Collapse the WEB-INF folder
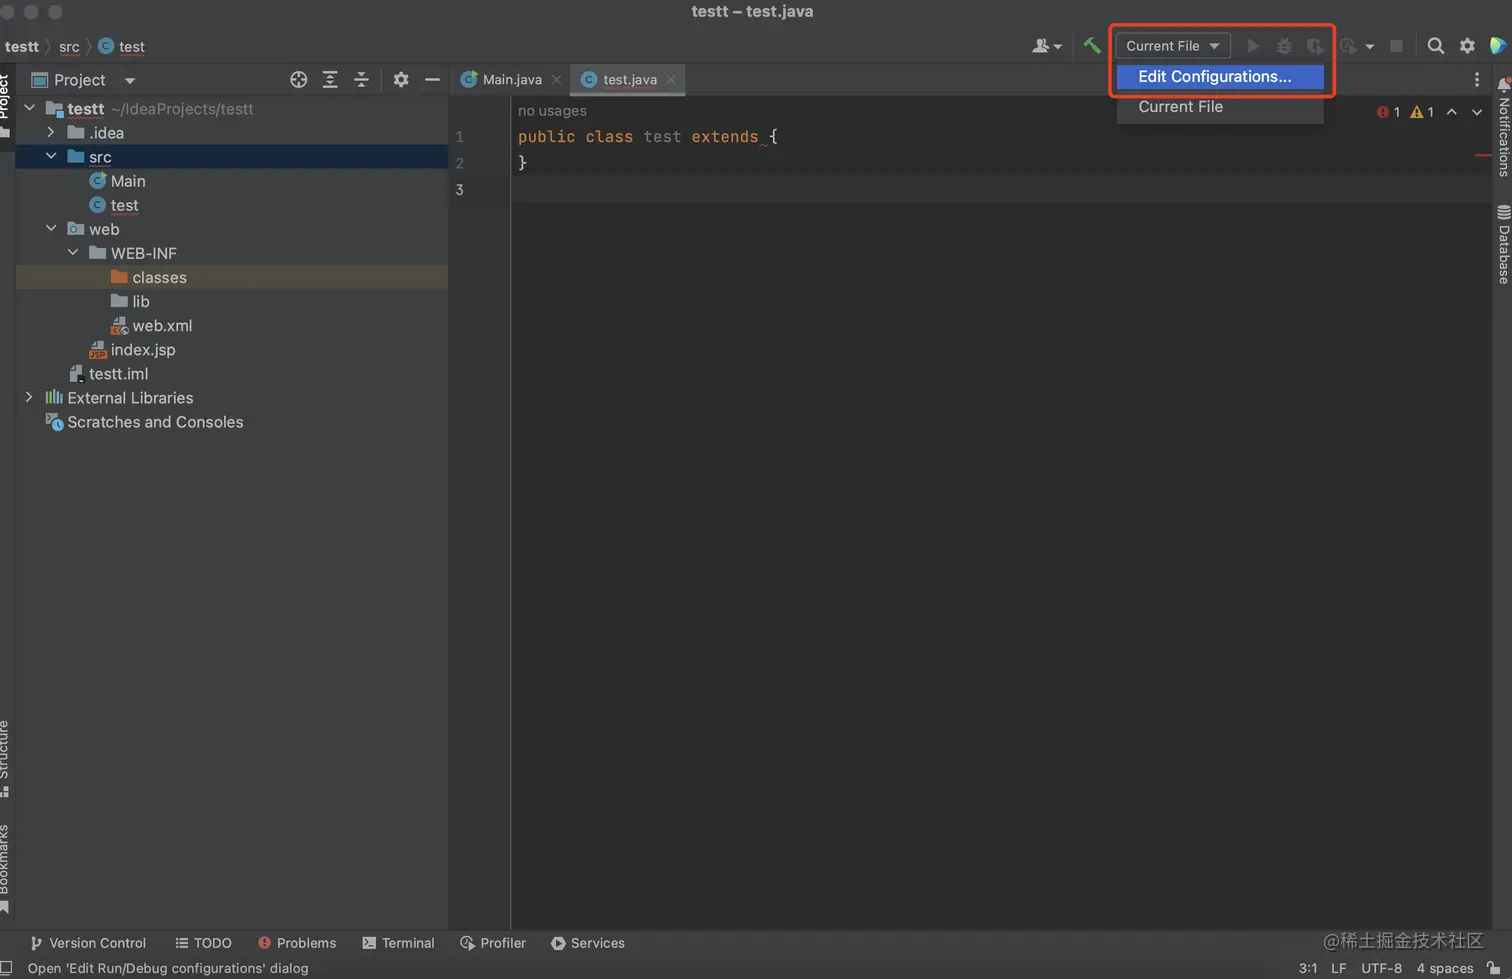 coord(73,253)
